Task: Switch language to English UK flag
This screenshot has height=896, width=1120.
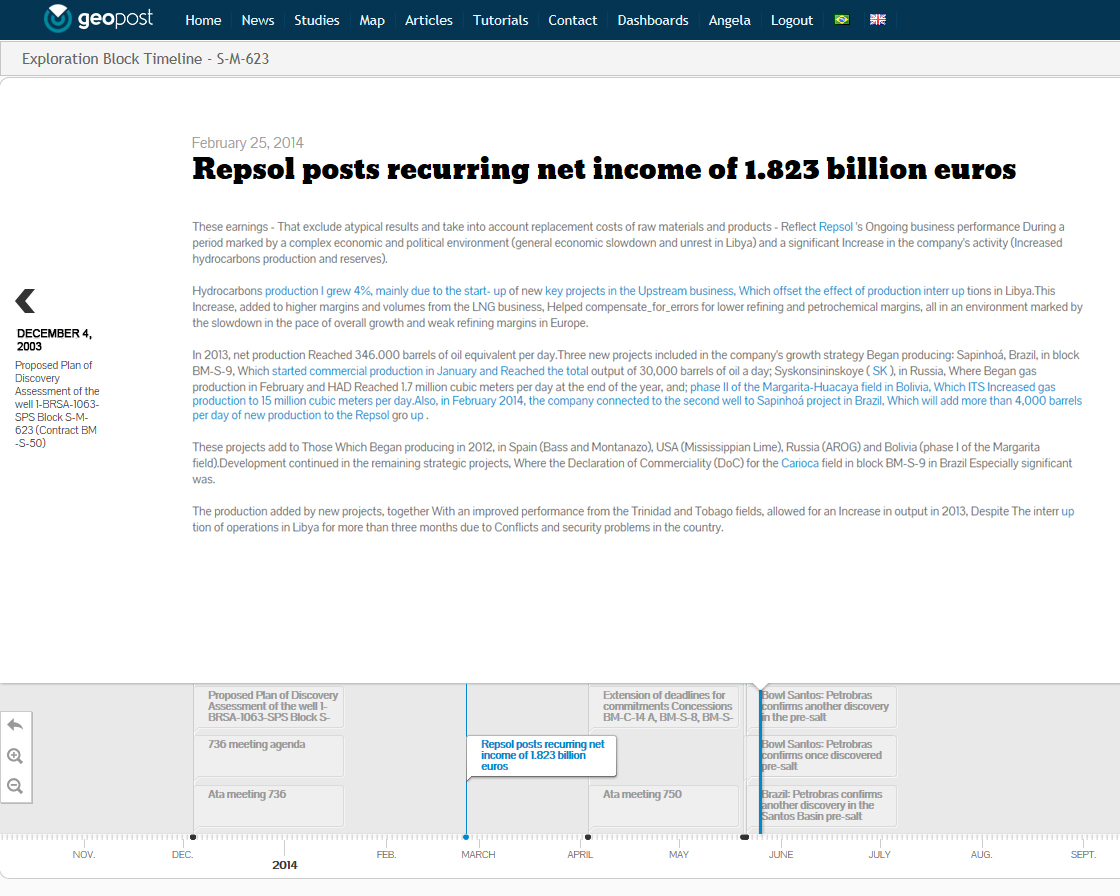Action: [x=878, y=20]
